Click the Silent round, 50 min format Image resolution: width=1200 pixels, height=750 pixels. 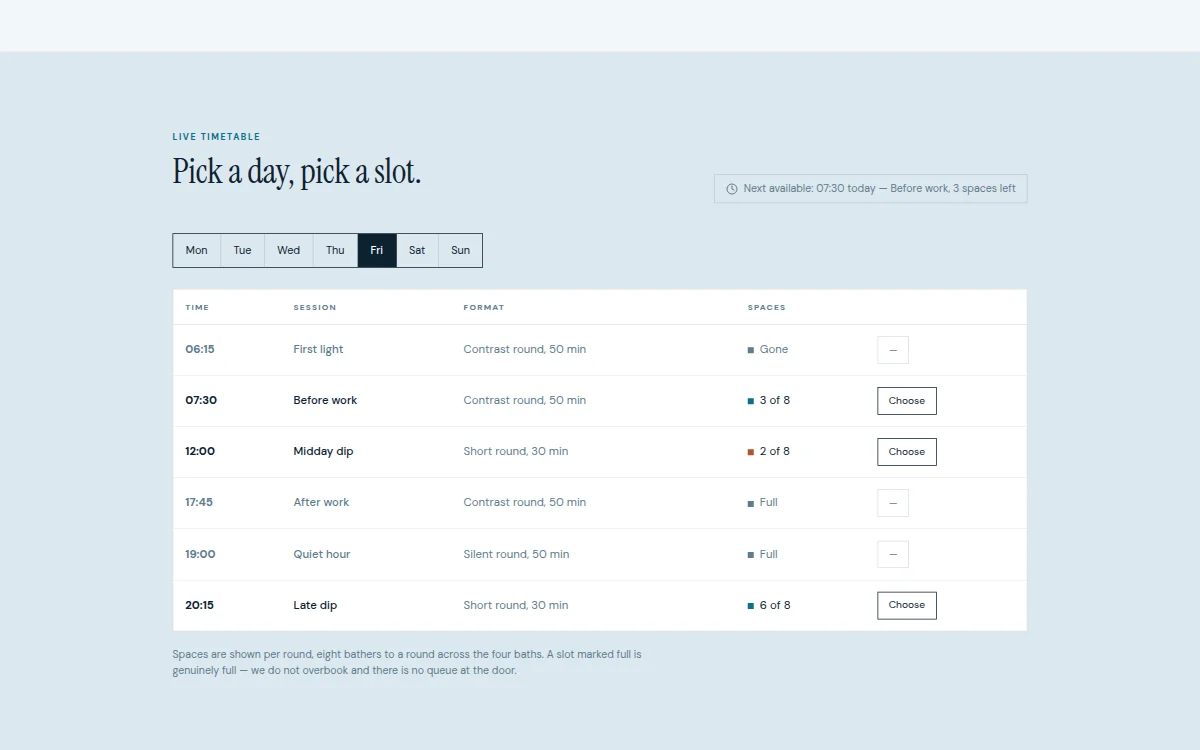tap(516, 554)
